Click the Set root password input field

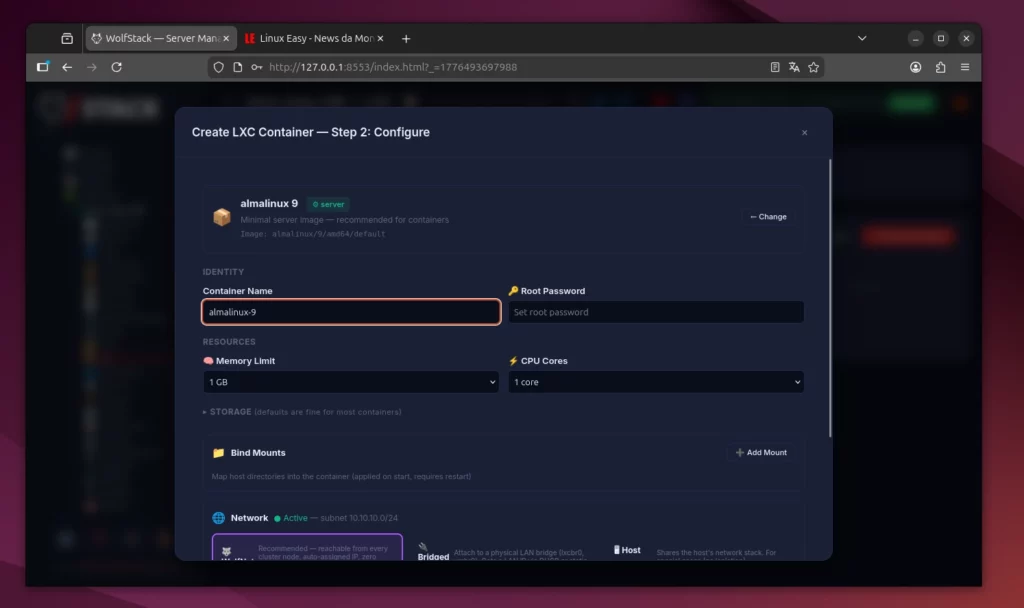(x=656, y=311)
